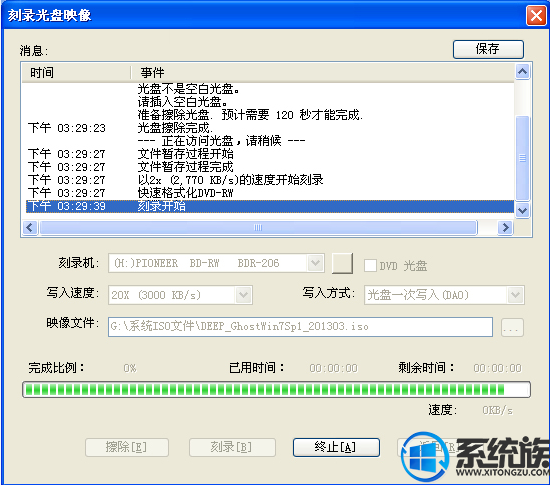
Task: Click the vertical scrollbar thumb in message list
Action: (x=522, y=158)
